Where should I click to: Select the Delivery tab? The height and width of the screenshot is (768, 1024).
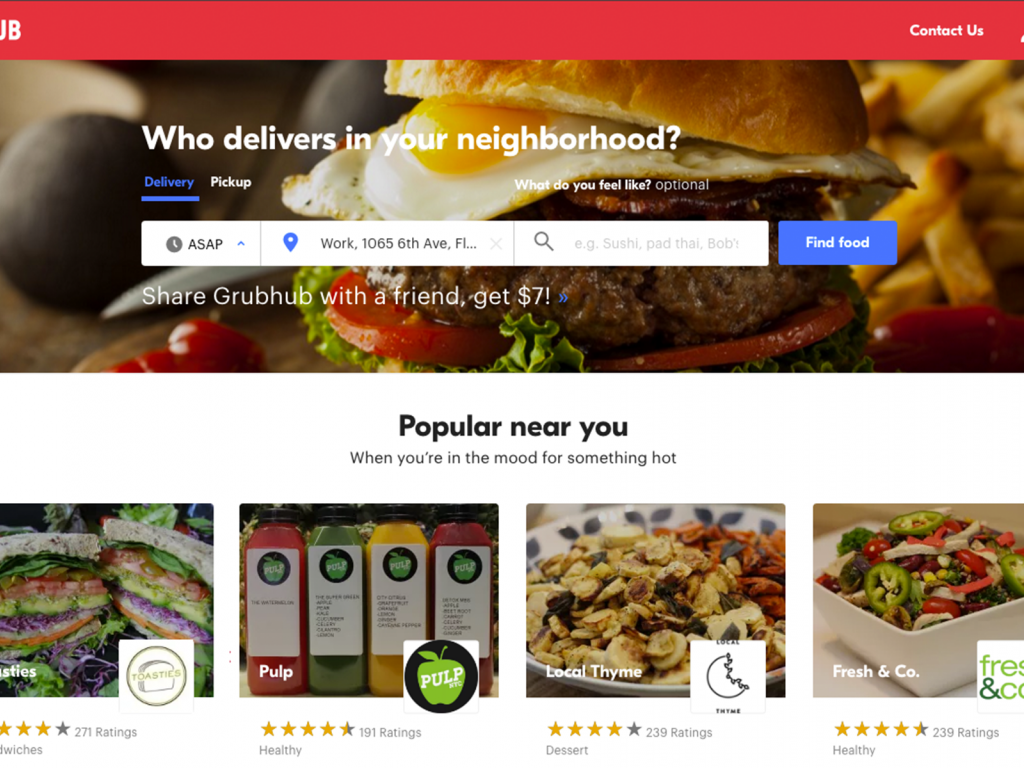169,182
